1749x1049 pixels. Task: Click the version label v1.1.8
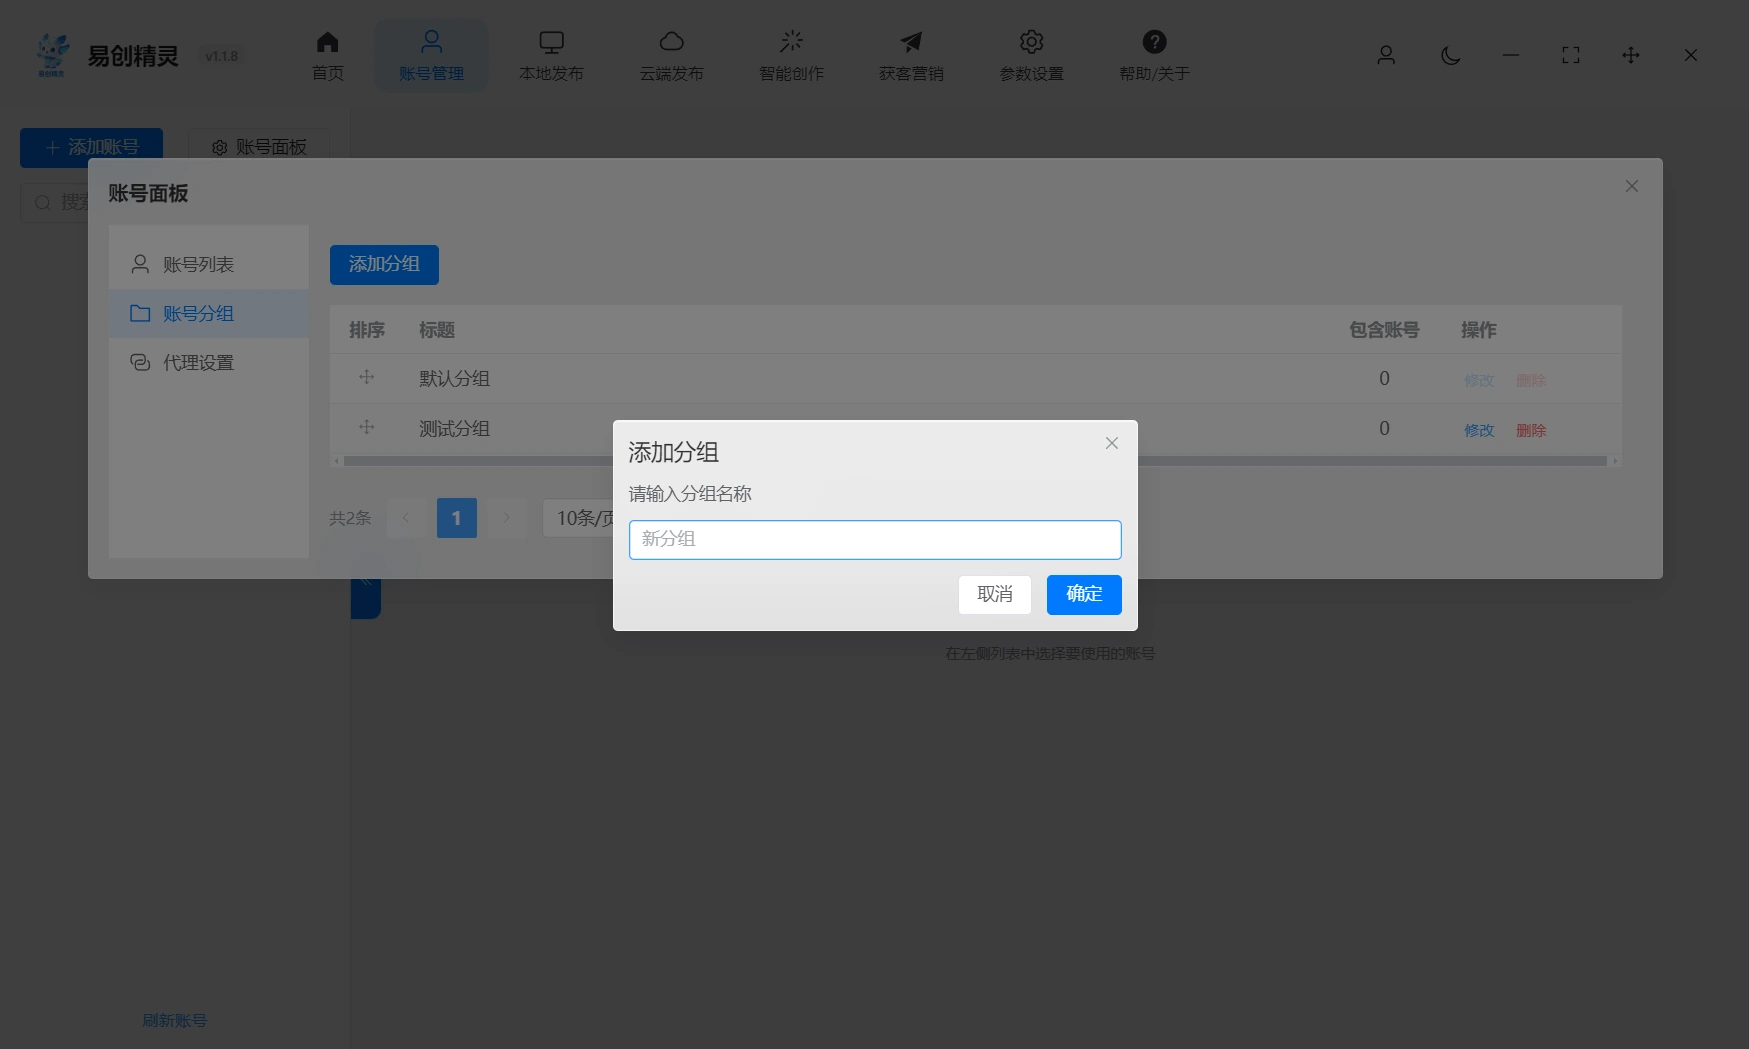coord(221,56)
